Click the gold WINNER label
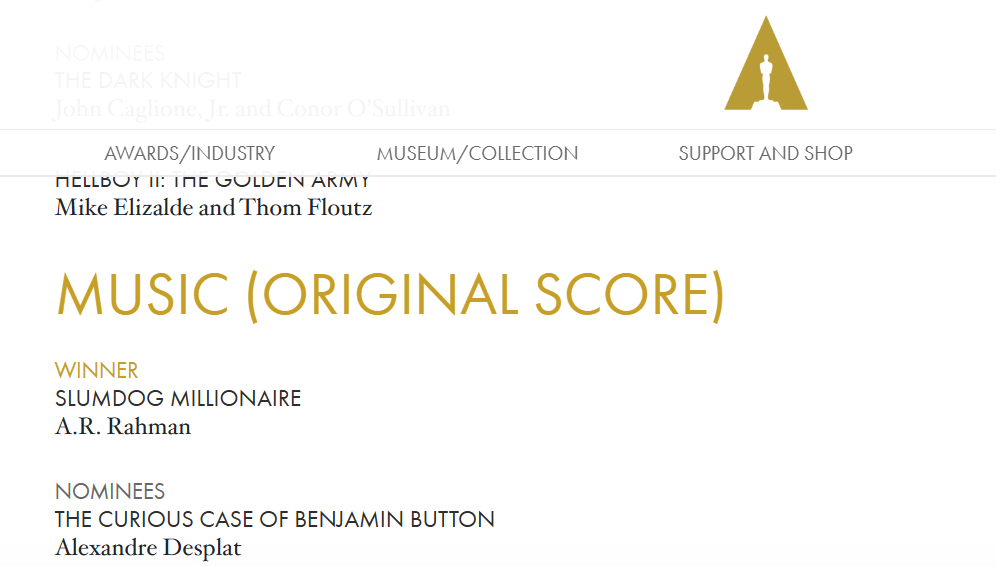The image size is (996, 566). (96, 370)
